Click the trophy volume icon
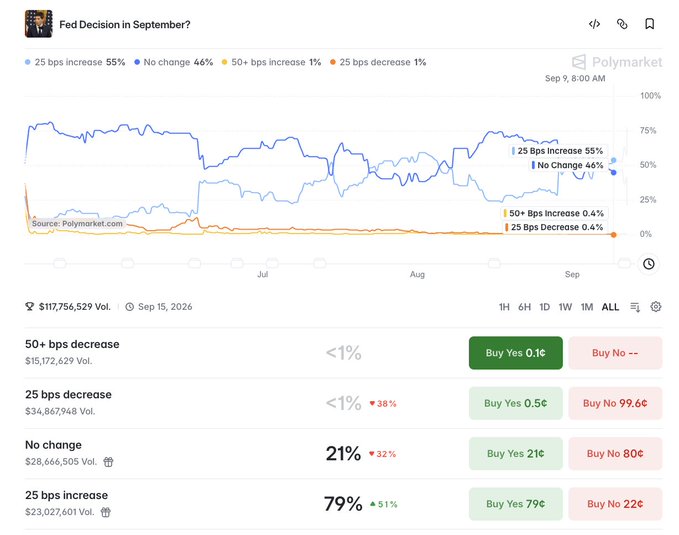 click(29, 307)
